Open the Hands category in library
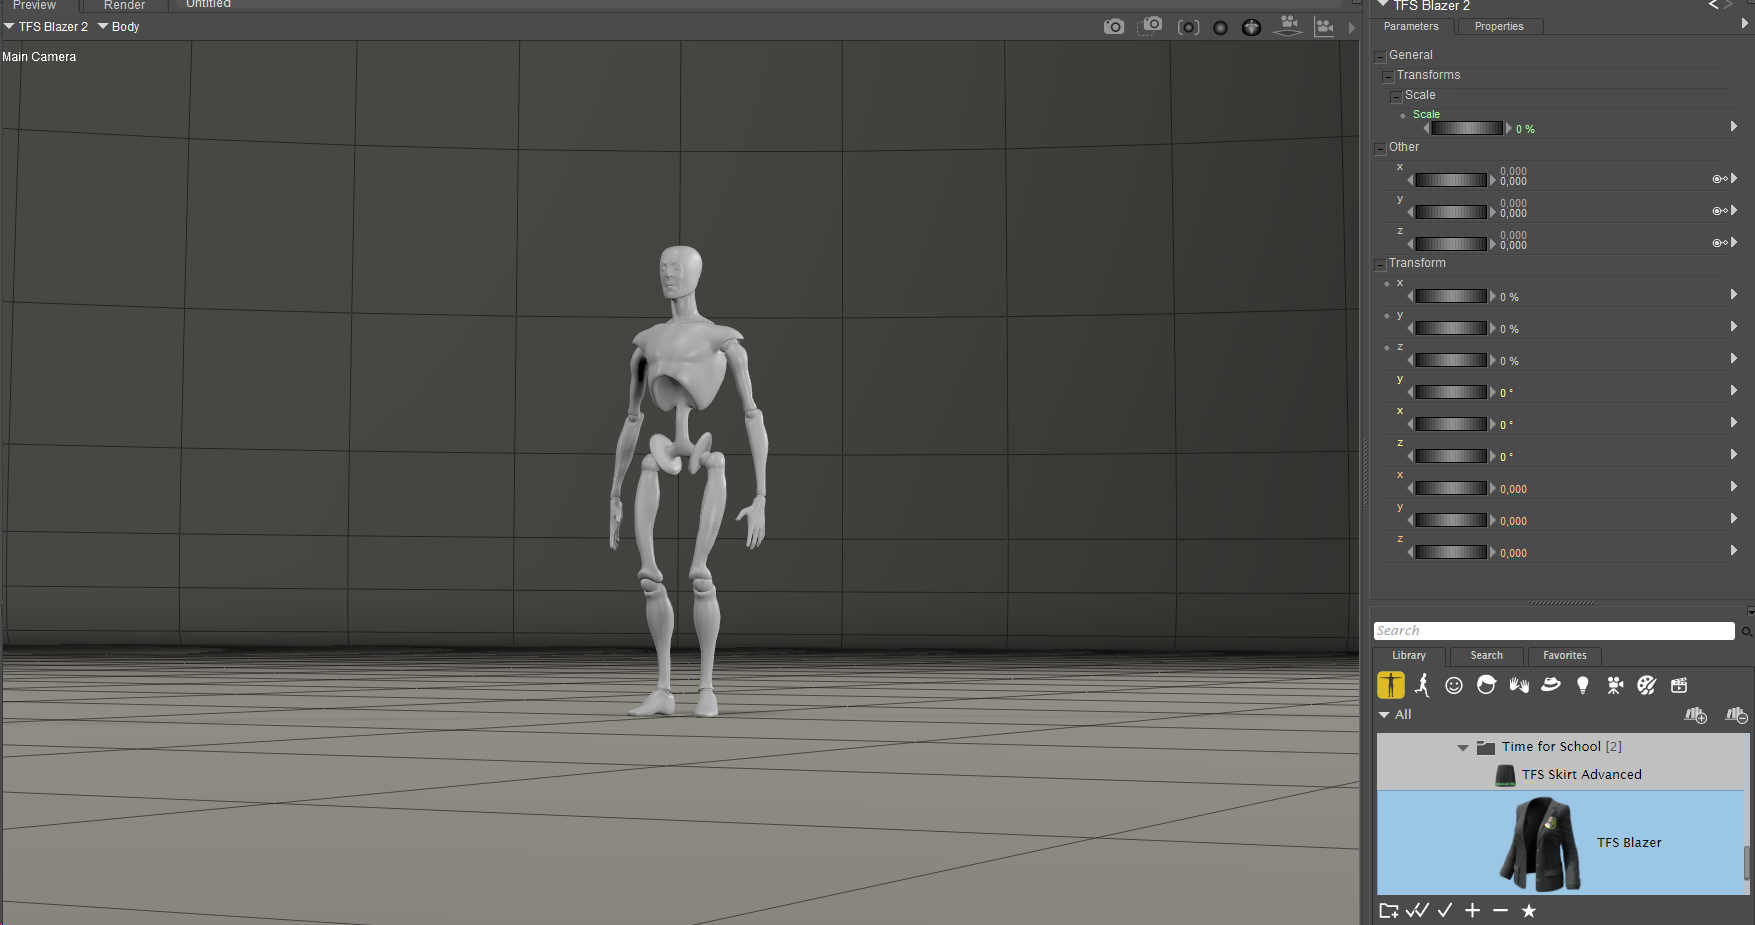Screen dimensions: 1755x925 click(x=1519, y=685)
